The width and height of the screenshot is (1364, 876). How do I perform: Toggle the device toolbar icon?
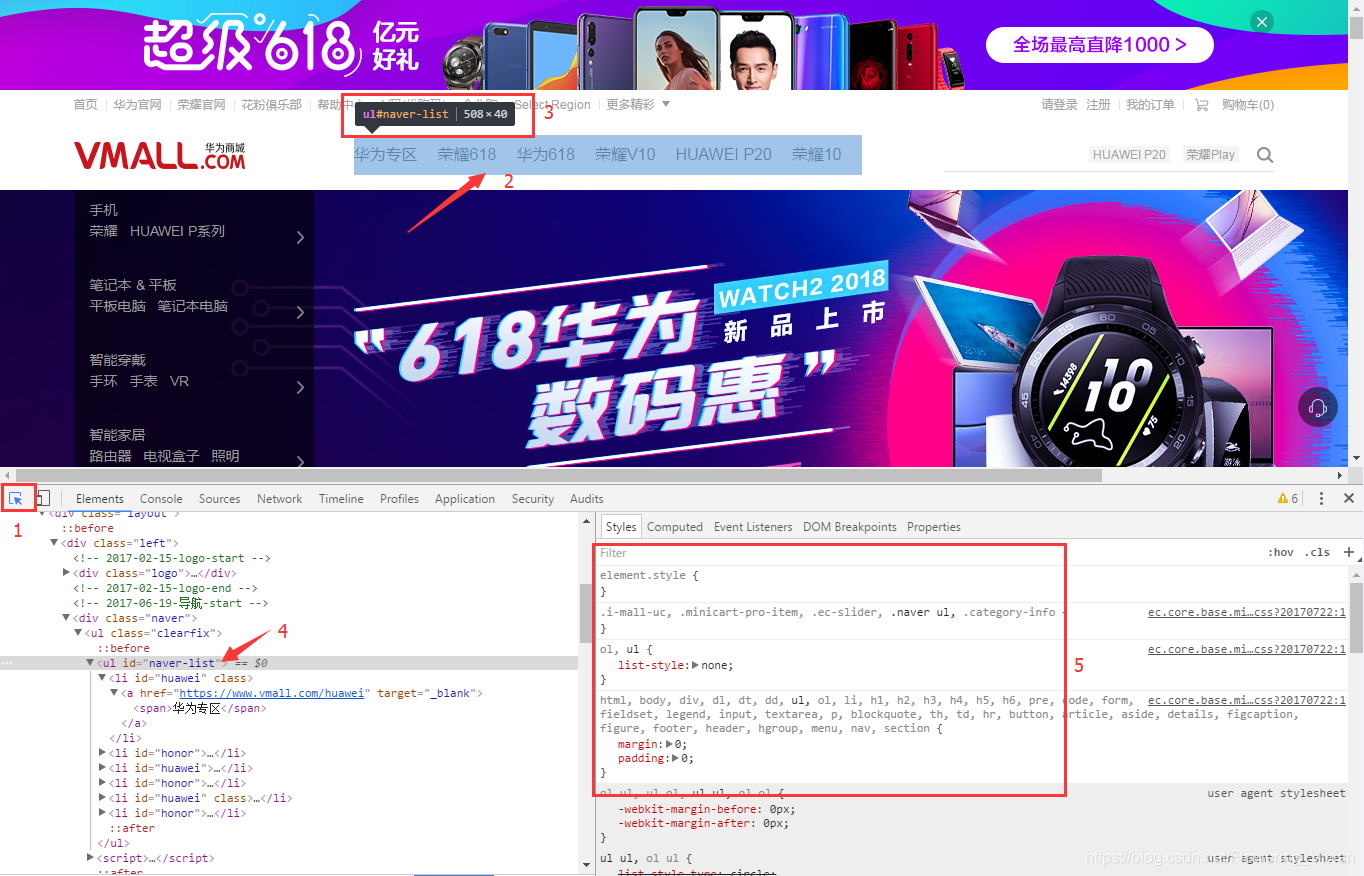(x=43, y=498)
